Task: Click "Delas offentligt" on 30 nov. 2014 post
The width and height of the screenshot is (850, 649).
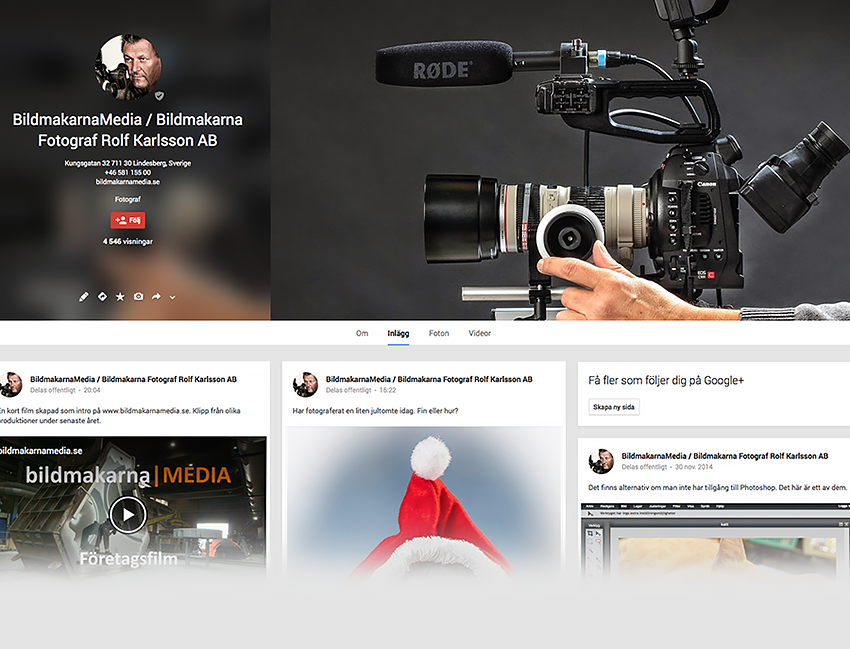Action: coord(644,467)
